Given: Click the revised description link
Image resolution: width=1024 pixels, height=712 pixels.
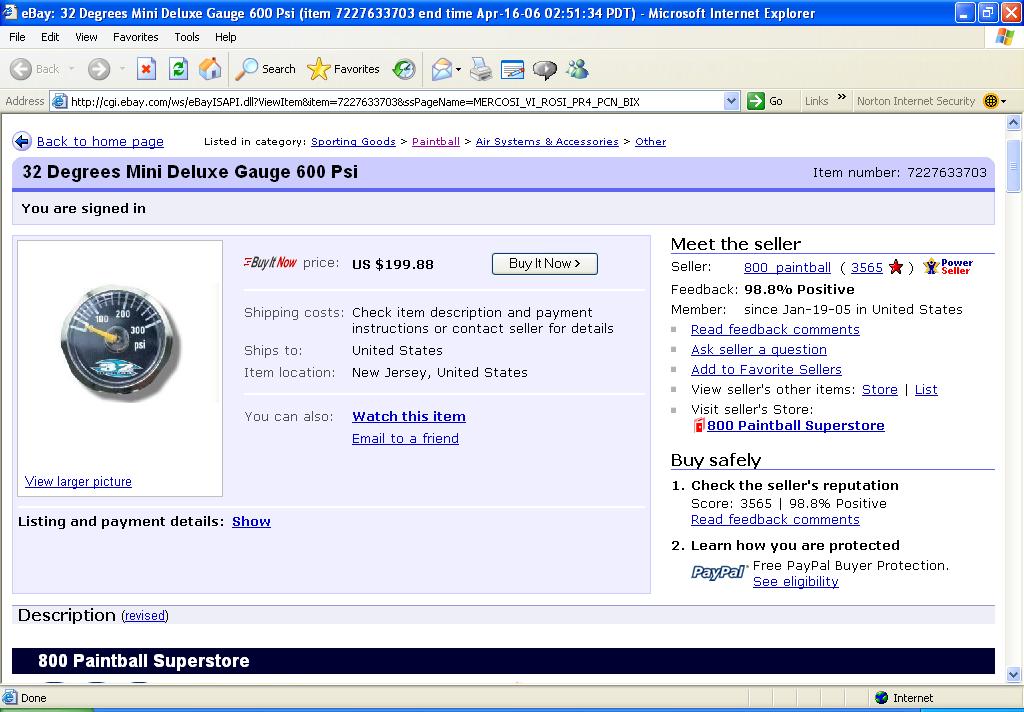Looking at the screenshot, I should click(145, 615).
